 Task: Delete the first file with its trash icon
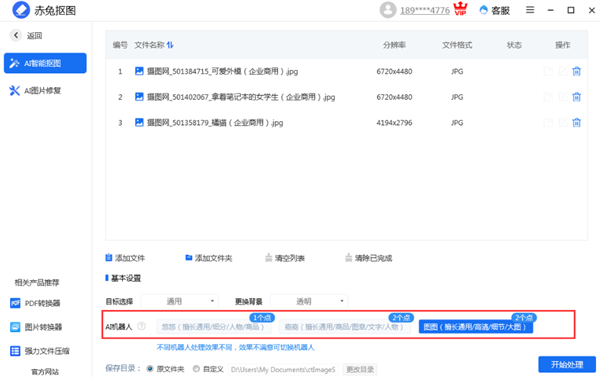pos(576,71)
